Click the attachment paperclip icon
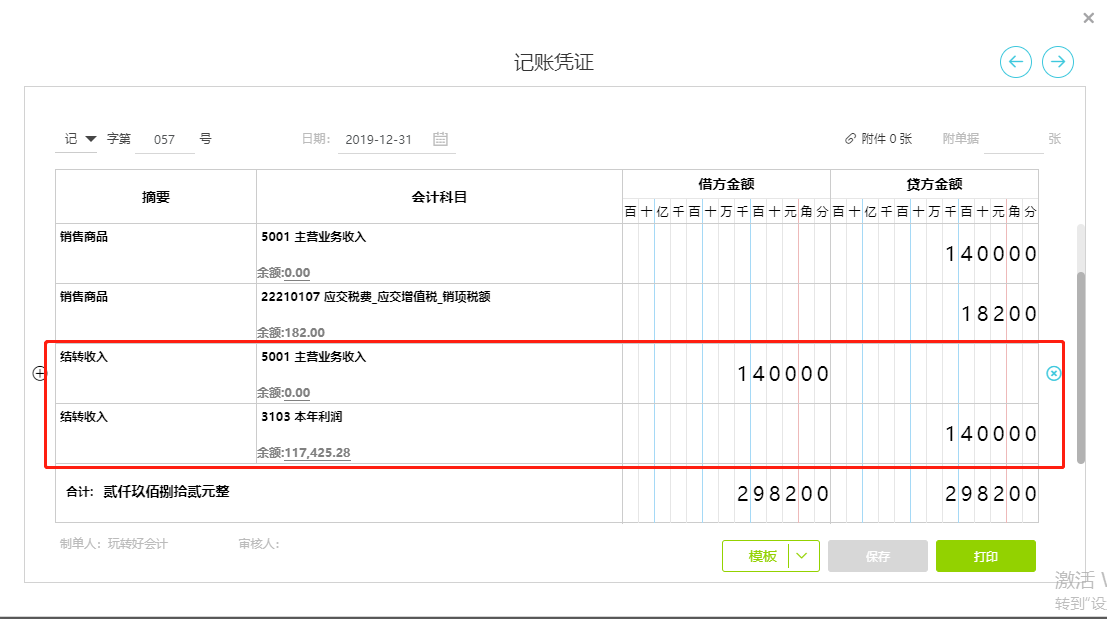The height and width of the screenshot is (619, 1107). click(x=850, y=139)
